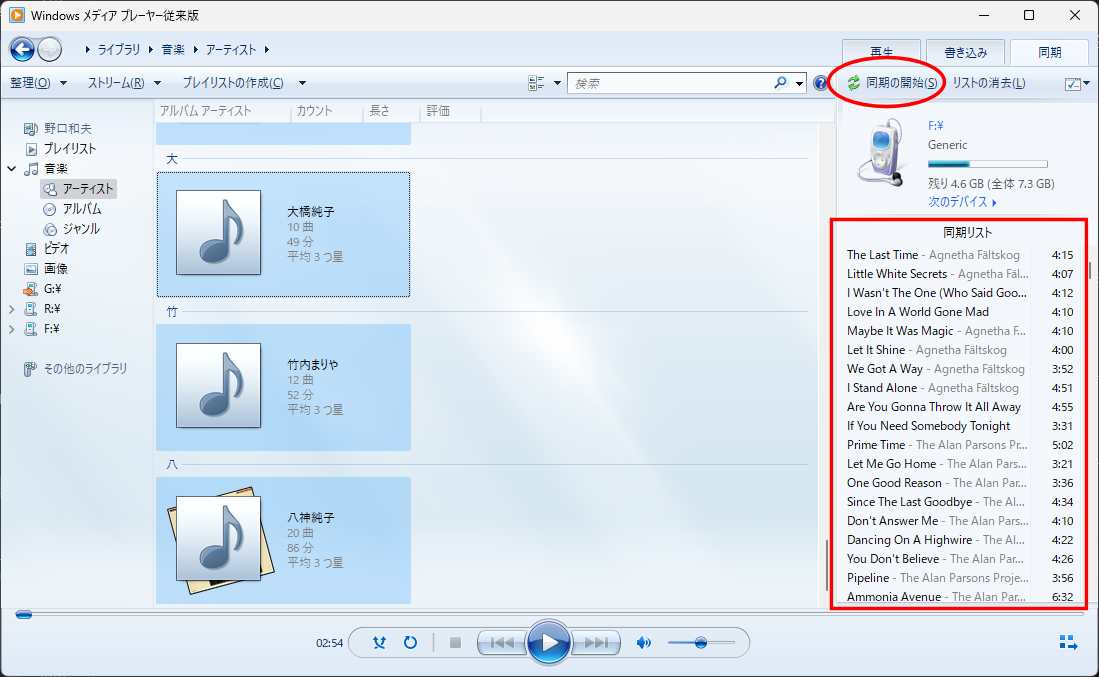This screenshot has width=1099, height=677.
Task: Click the large Play button
Action: (x=548, y=642)
